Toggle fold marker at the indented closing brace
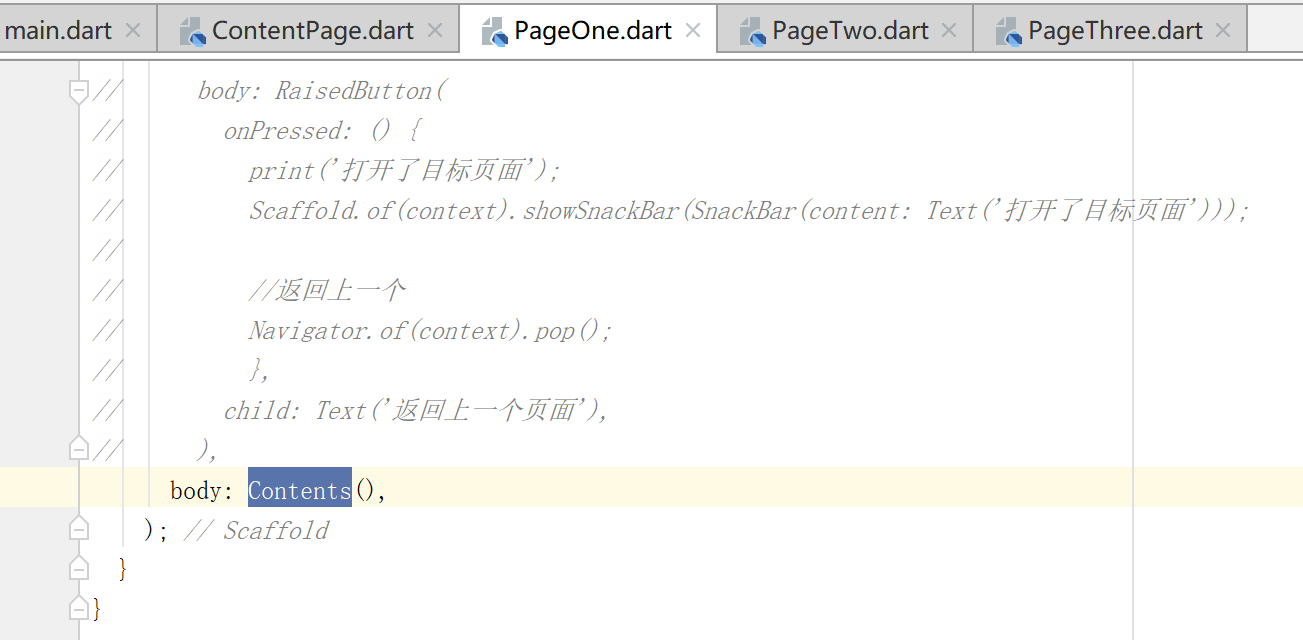The height and width of the screenshot is (640, 1303). (x=79, y=569)
